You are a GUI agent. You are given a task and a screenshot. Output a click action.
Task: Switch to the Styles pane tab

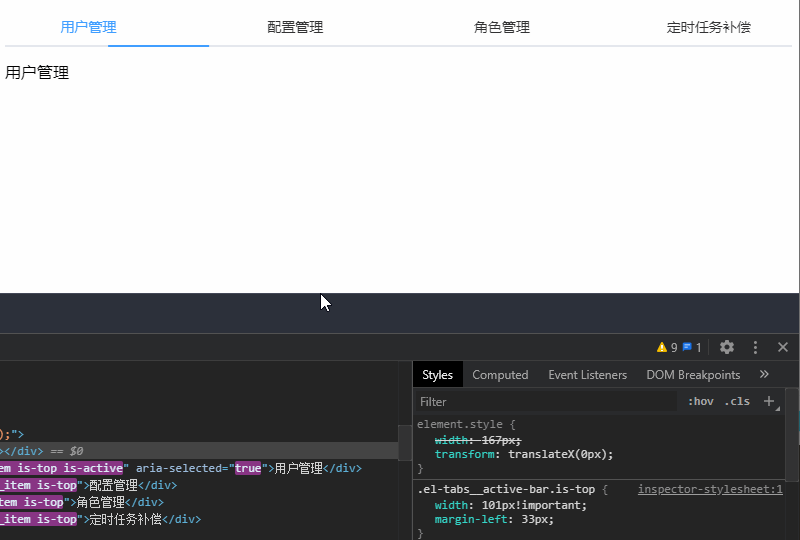click(437, 375)
